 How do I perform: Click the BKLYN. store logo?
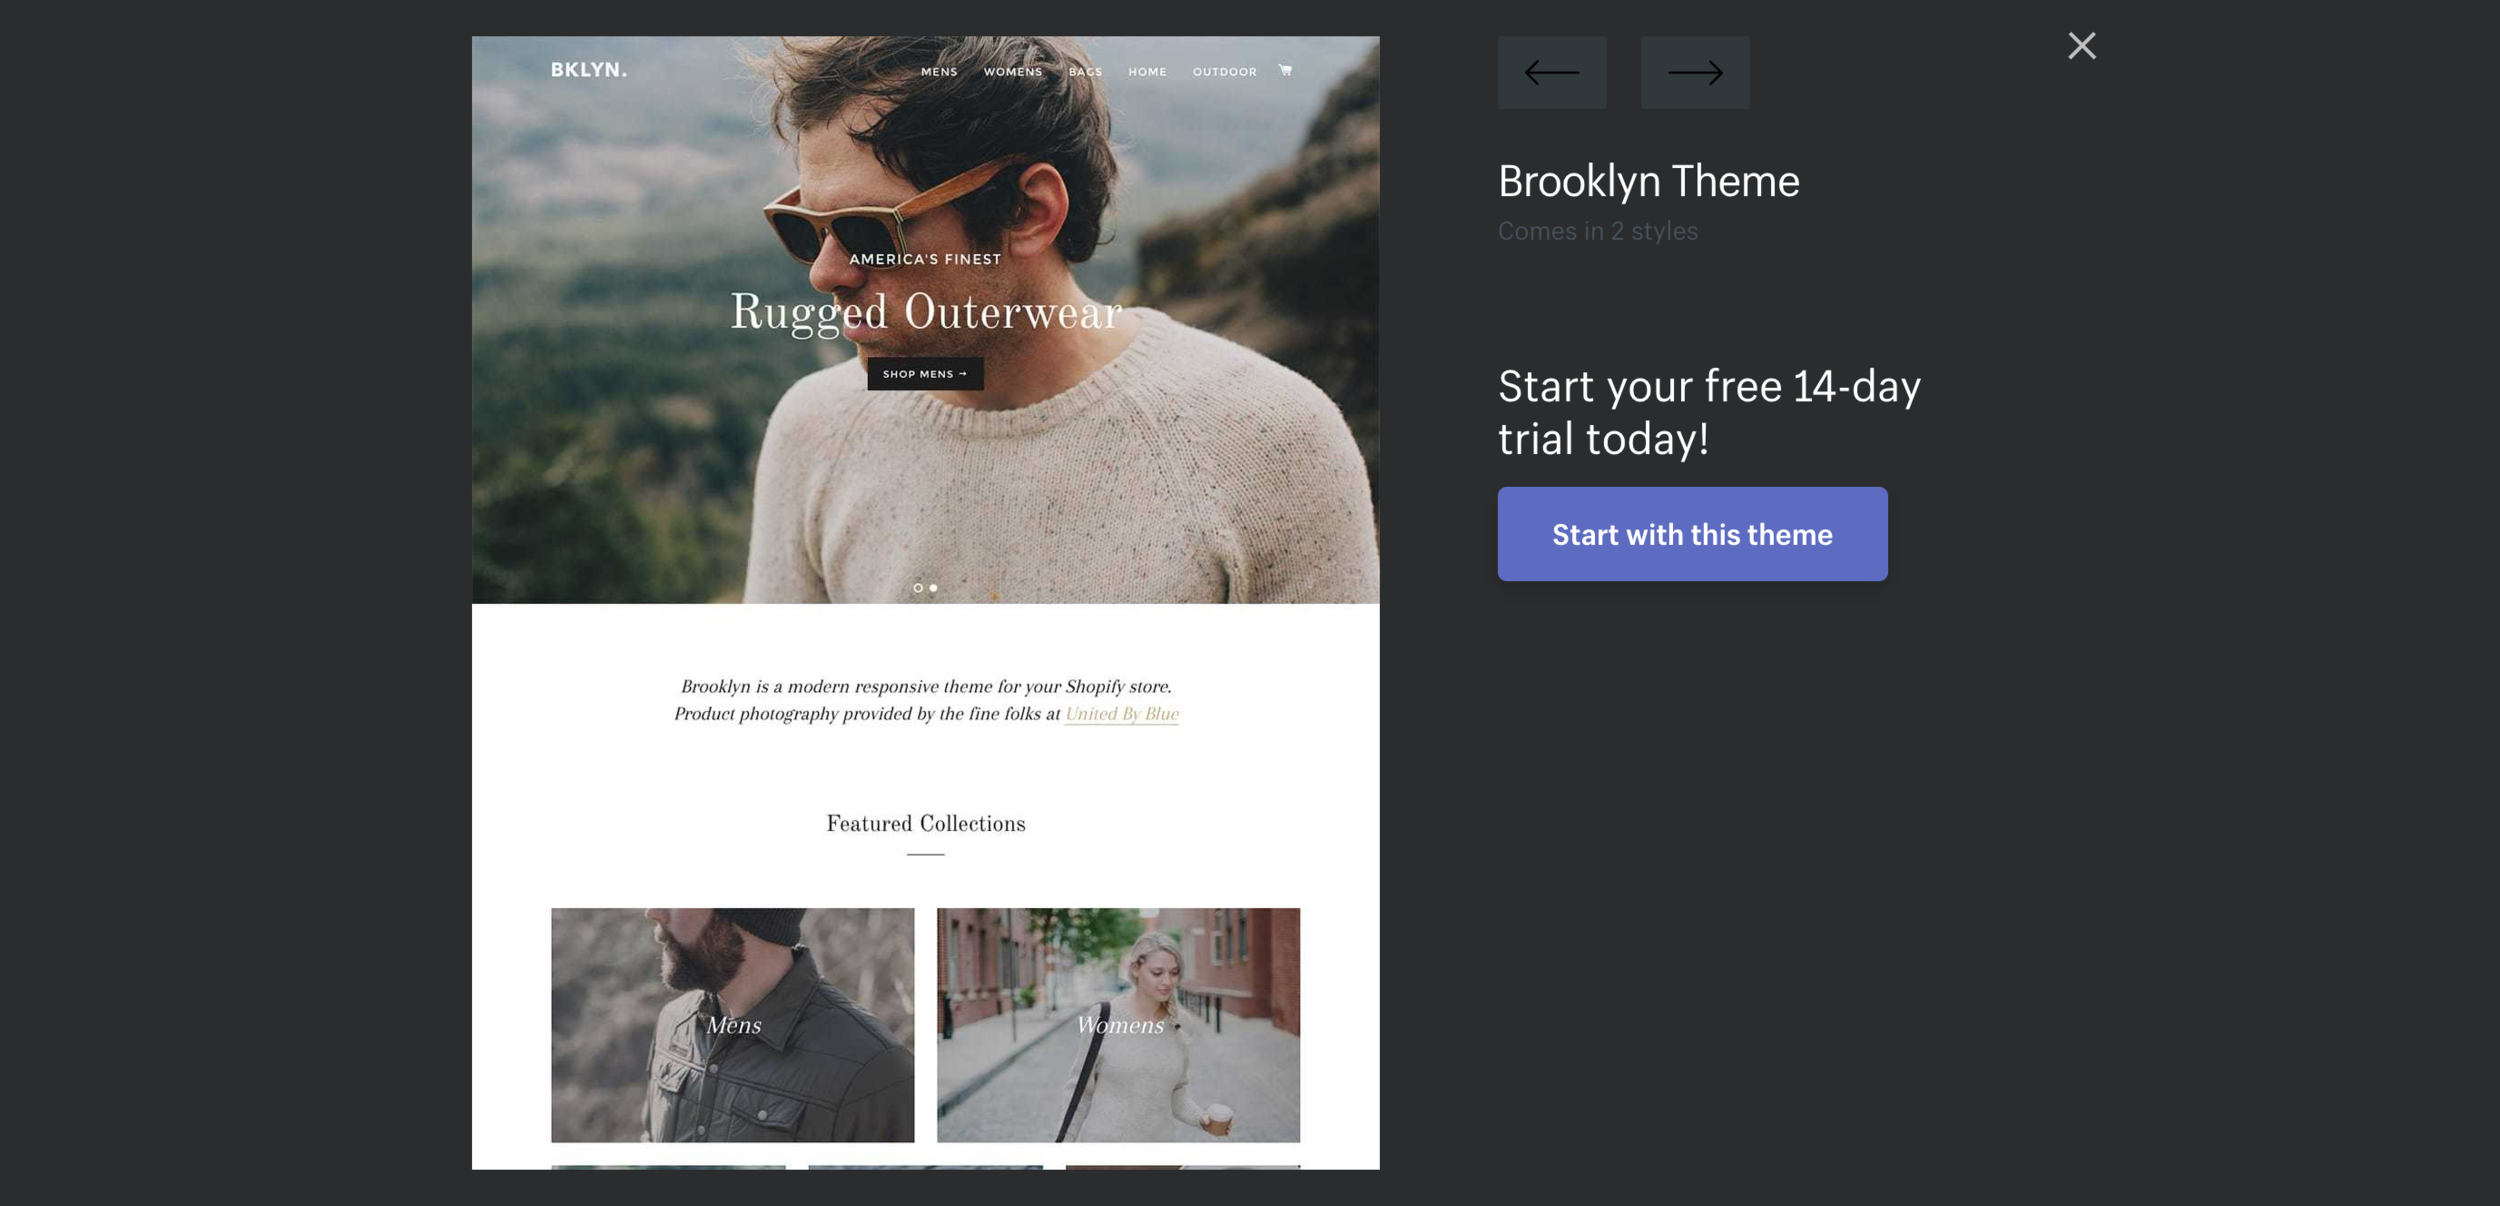coord(589,70)
